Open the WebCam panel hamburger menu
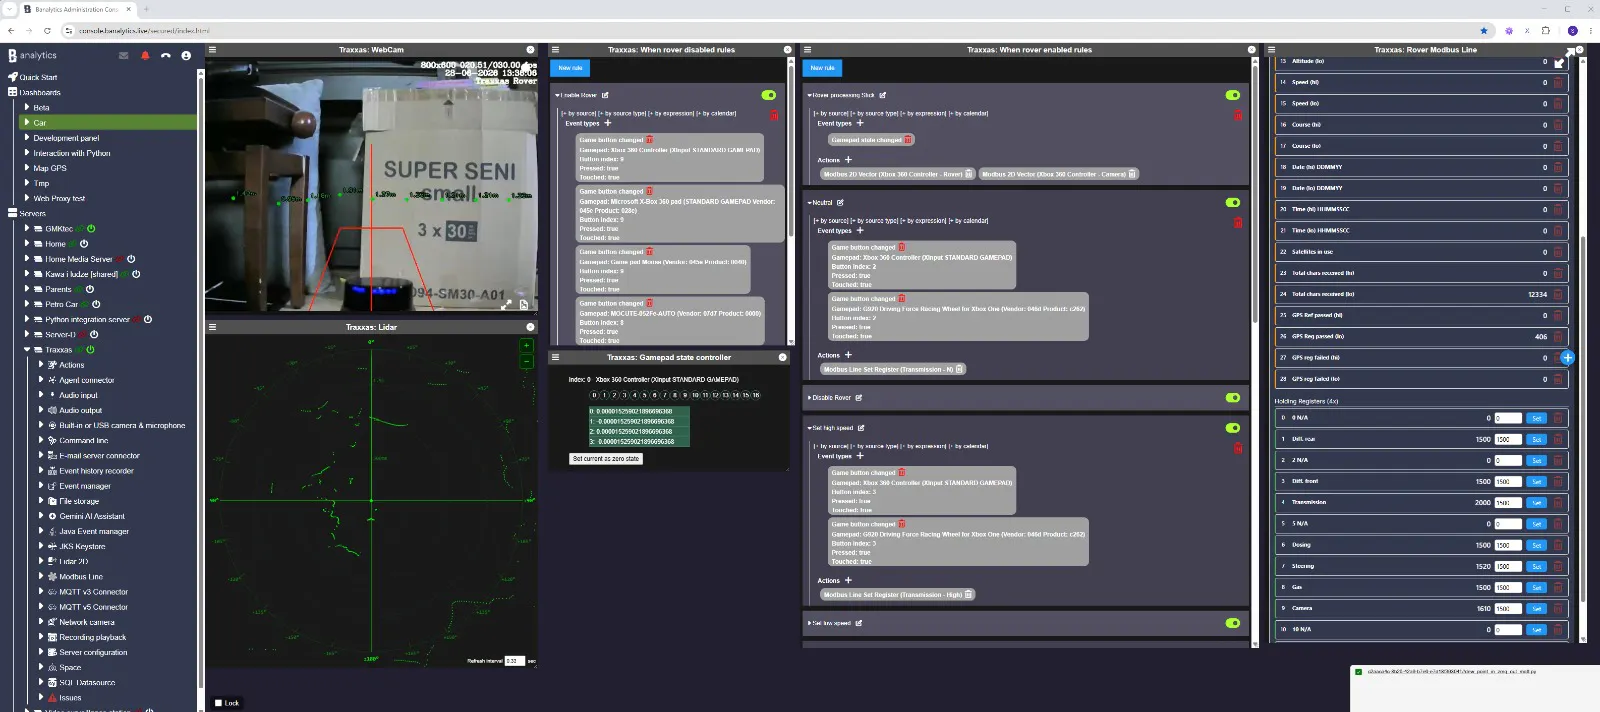The image size is (1600, 712). coord(212,49)
